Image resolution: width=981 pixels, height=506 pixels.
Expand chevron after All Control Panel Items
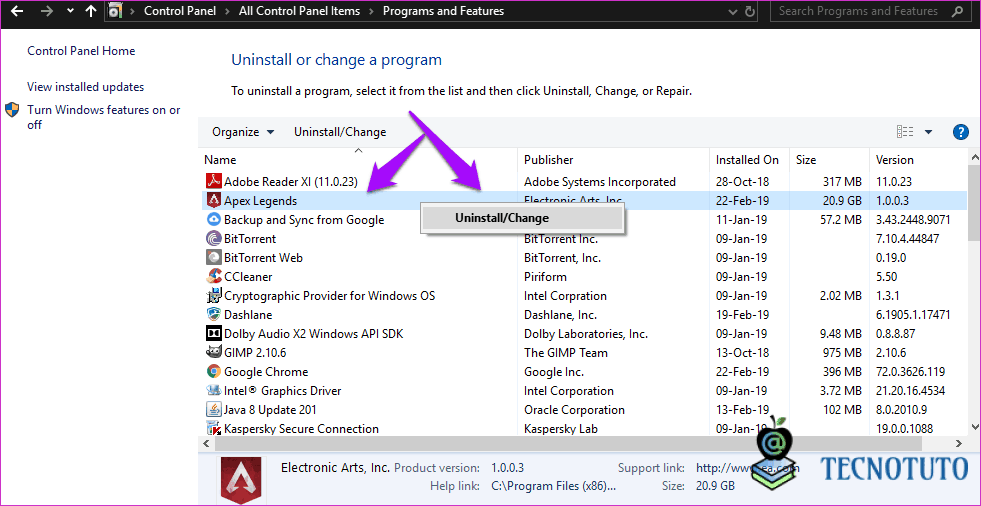pos(371,11)
